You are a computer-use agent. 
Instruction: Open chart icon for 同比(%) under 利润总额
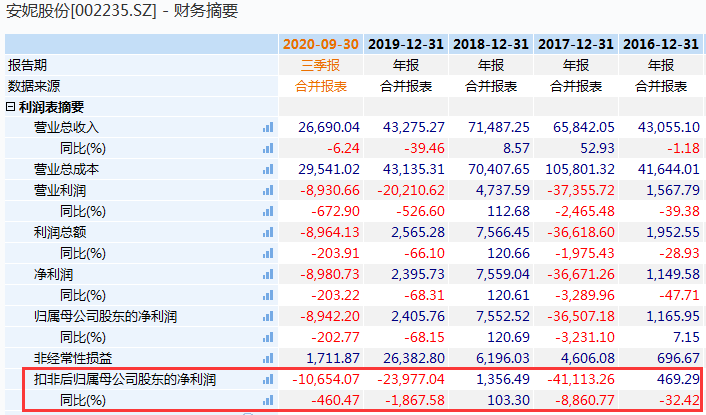pos(268,253)
